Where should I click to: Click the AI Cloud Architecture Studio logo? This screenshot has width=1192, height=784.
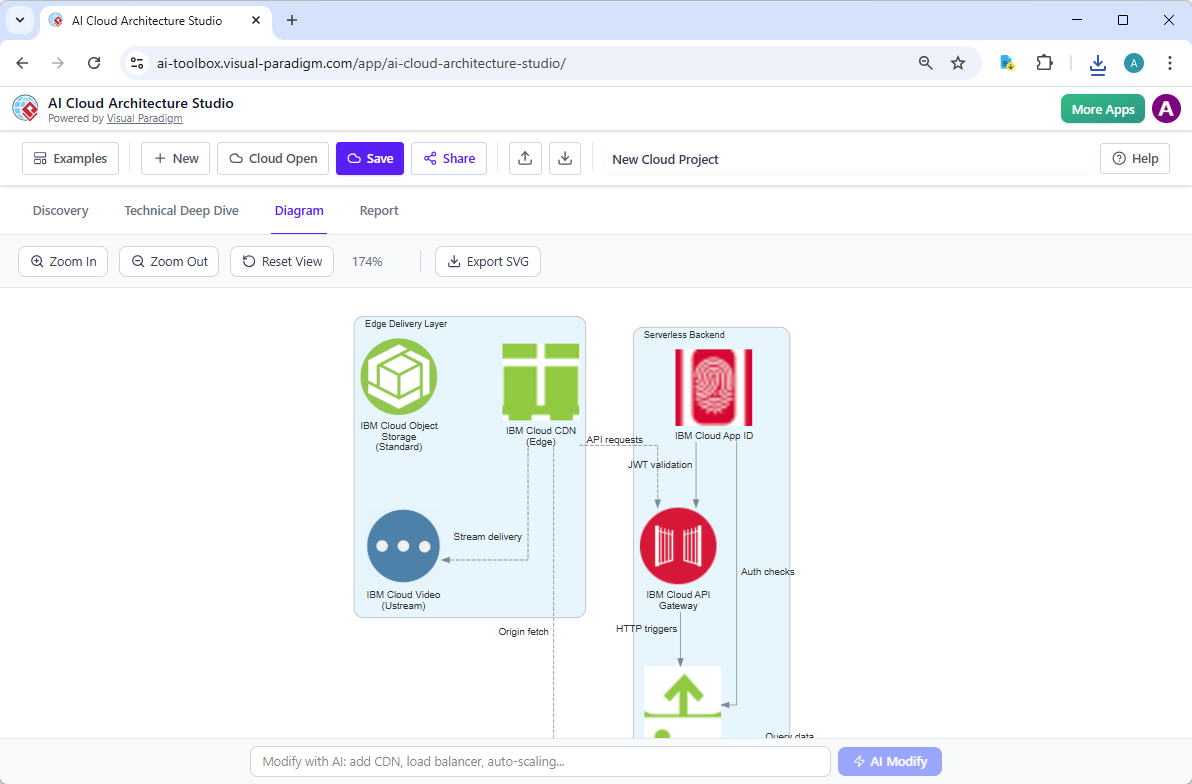(25, 108)
